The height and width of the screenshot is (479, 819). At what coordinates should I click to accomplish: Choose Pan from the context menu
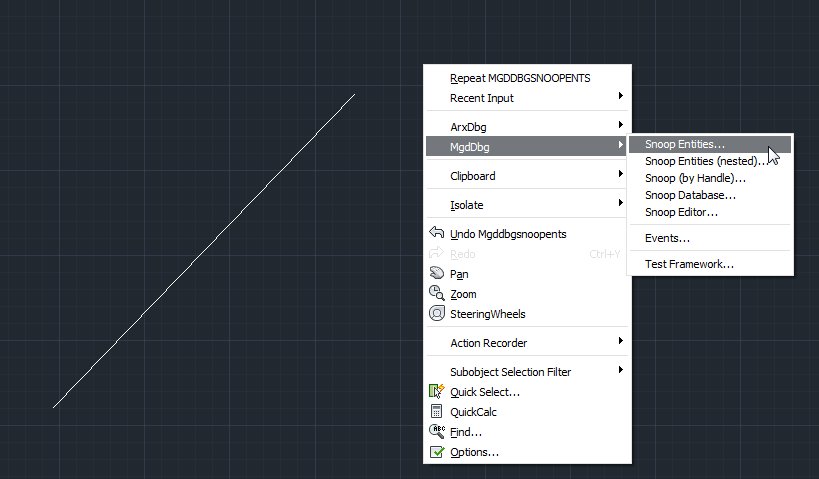point(527,274)
